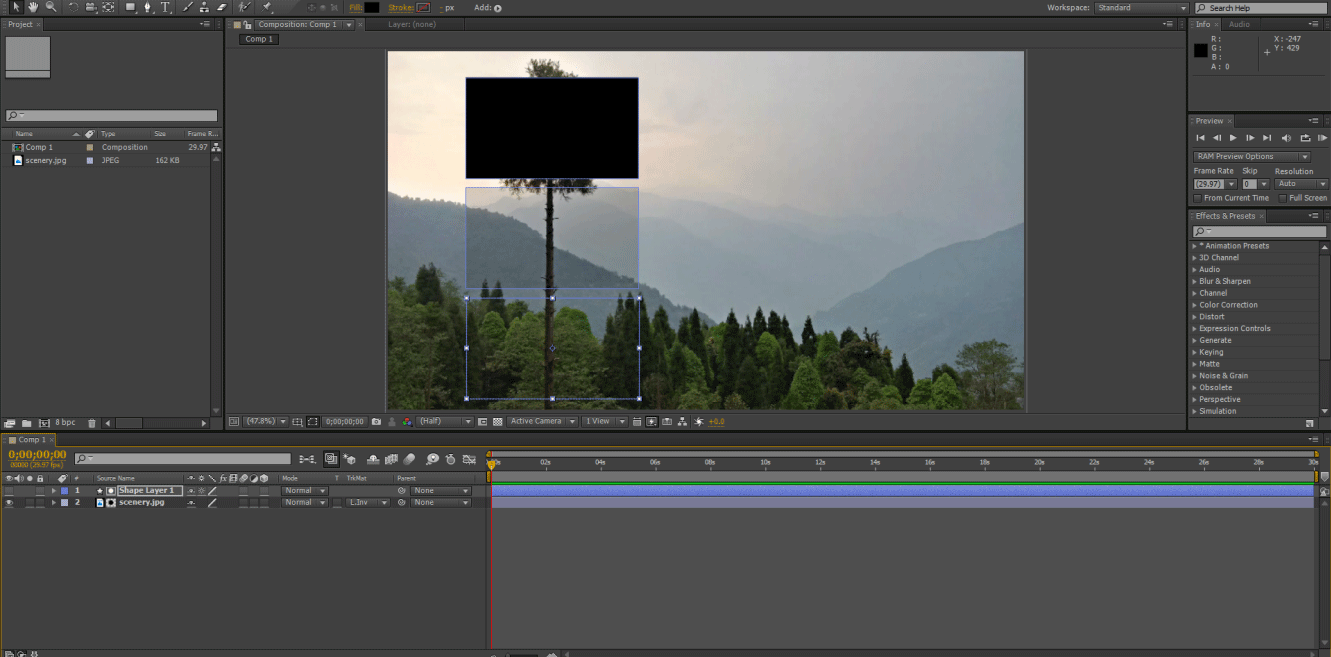This screenshot has width=1331, height=657.
Task: Open RAM Preview Options
Action: (1251, 155)
